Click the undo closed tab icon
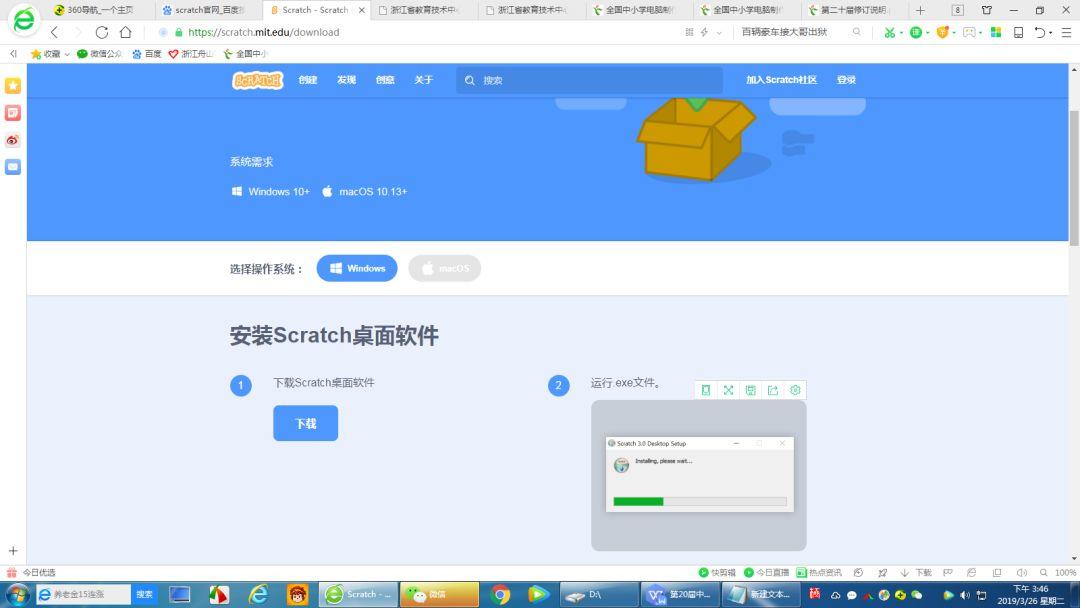1080x608 pixels. [x=1039, y=32]
